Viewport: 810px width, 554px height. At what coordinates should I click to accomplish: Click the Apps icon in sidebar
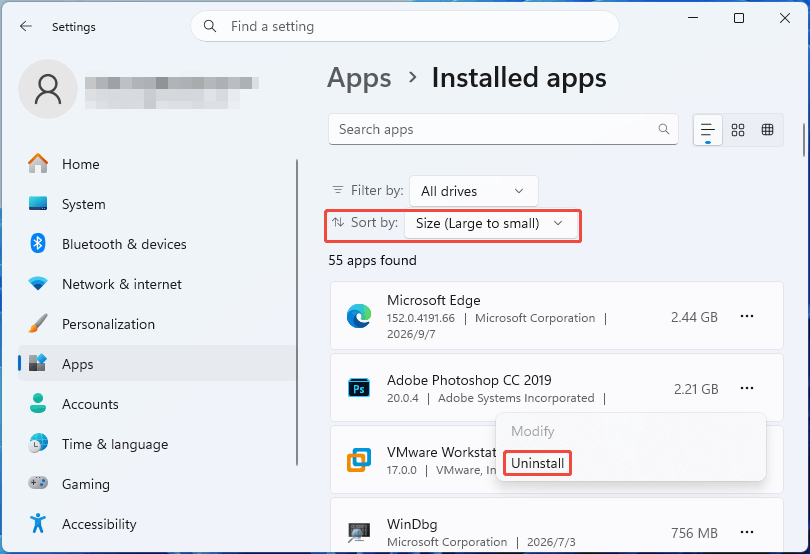click(x=38, y=363)
